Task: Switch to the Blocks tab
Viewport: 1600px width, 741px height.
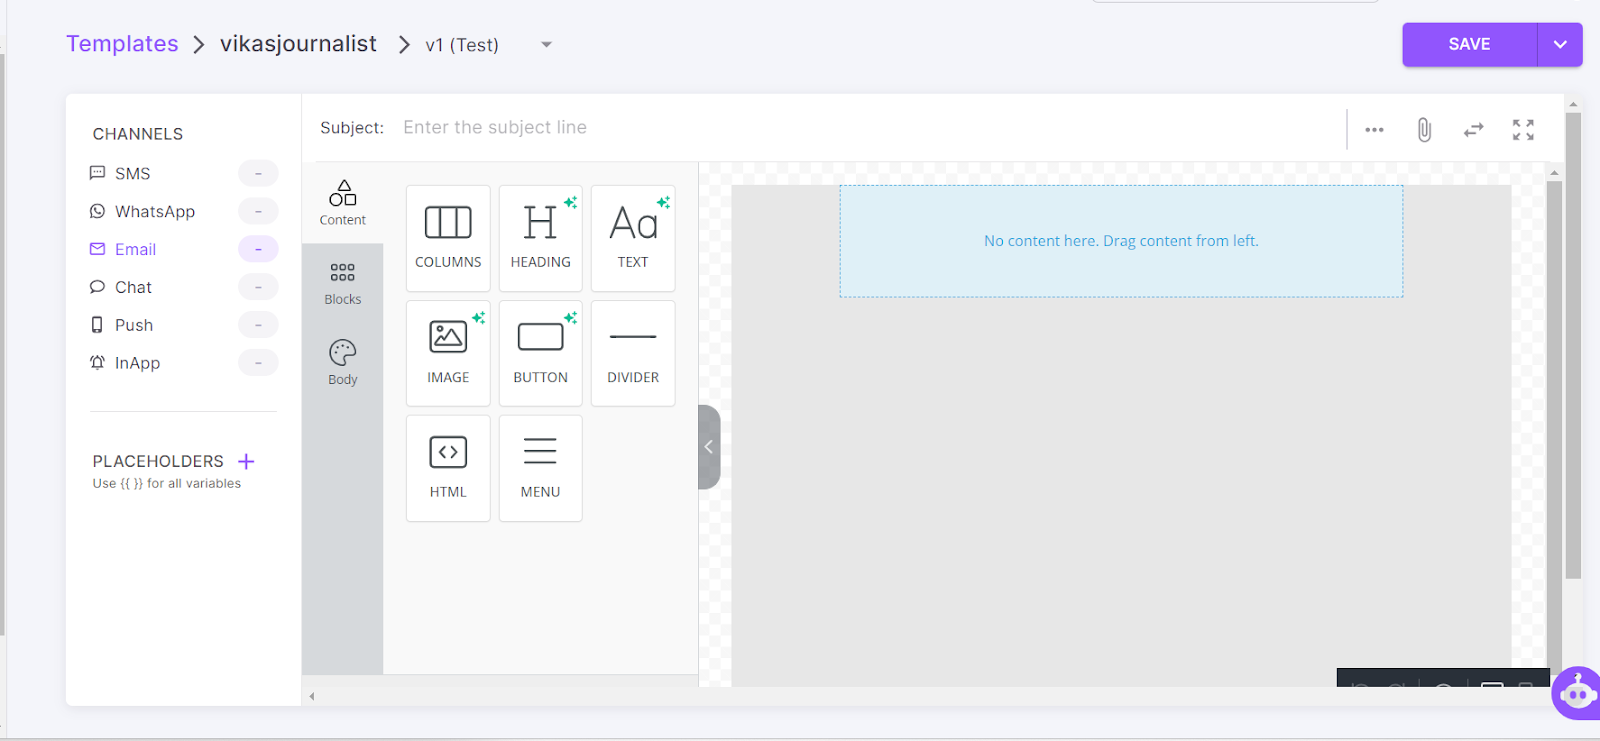Action: 342,283
